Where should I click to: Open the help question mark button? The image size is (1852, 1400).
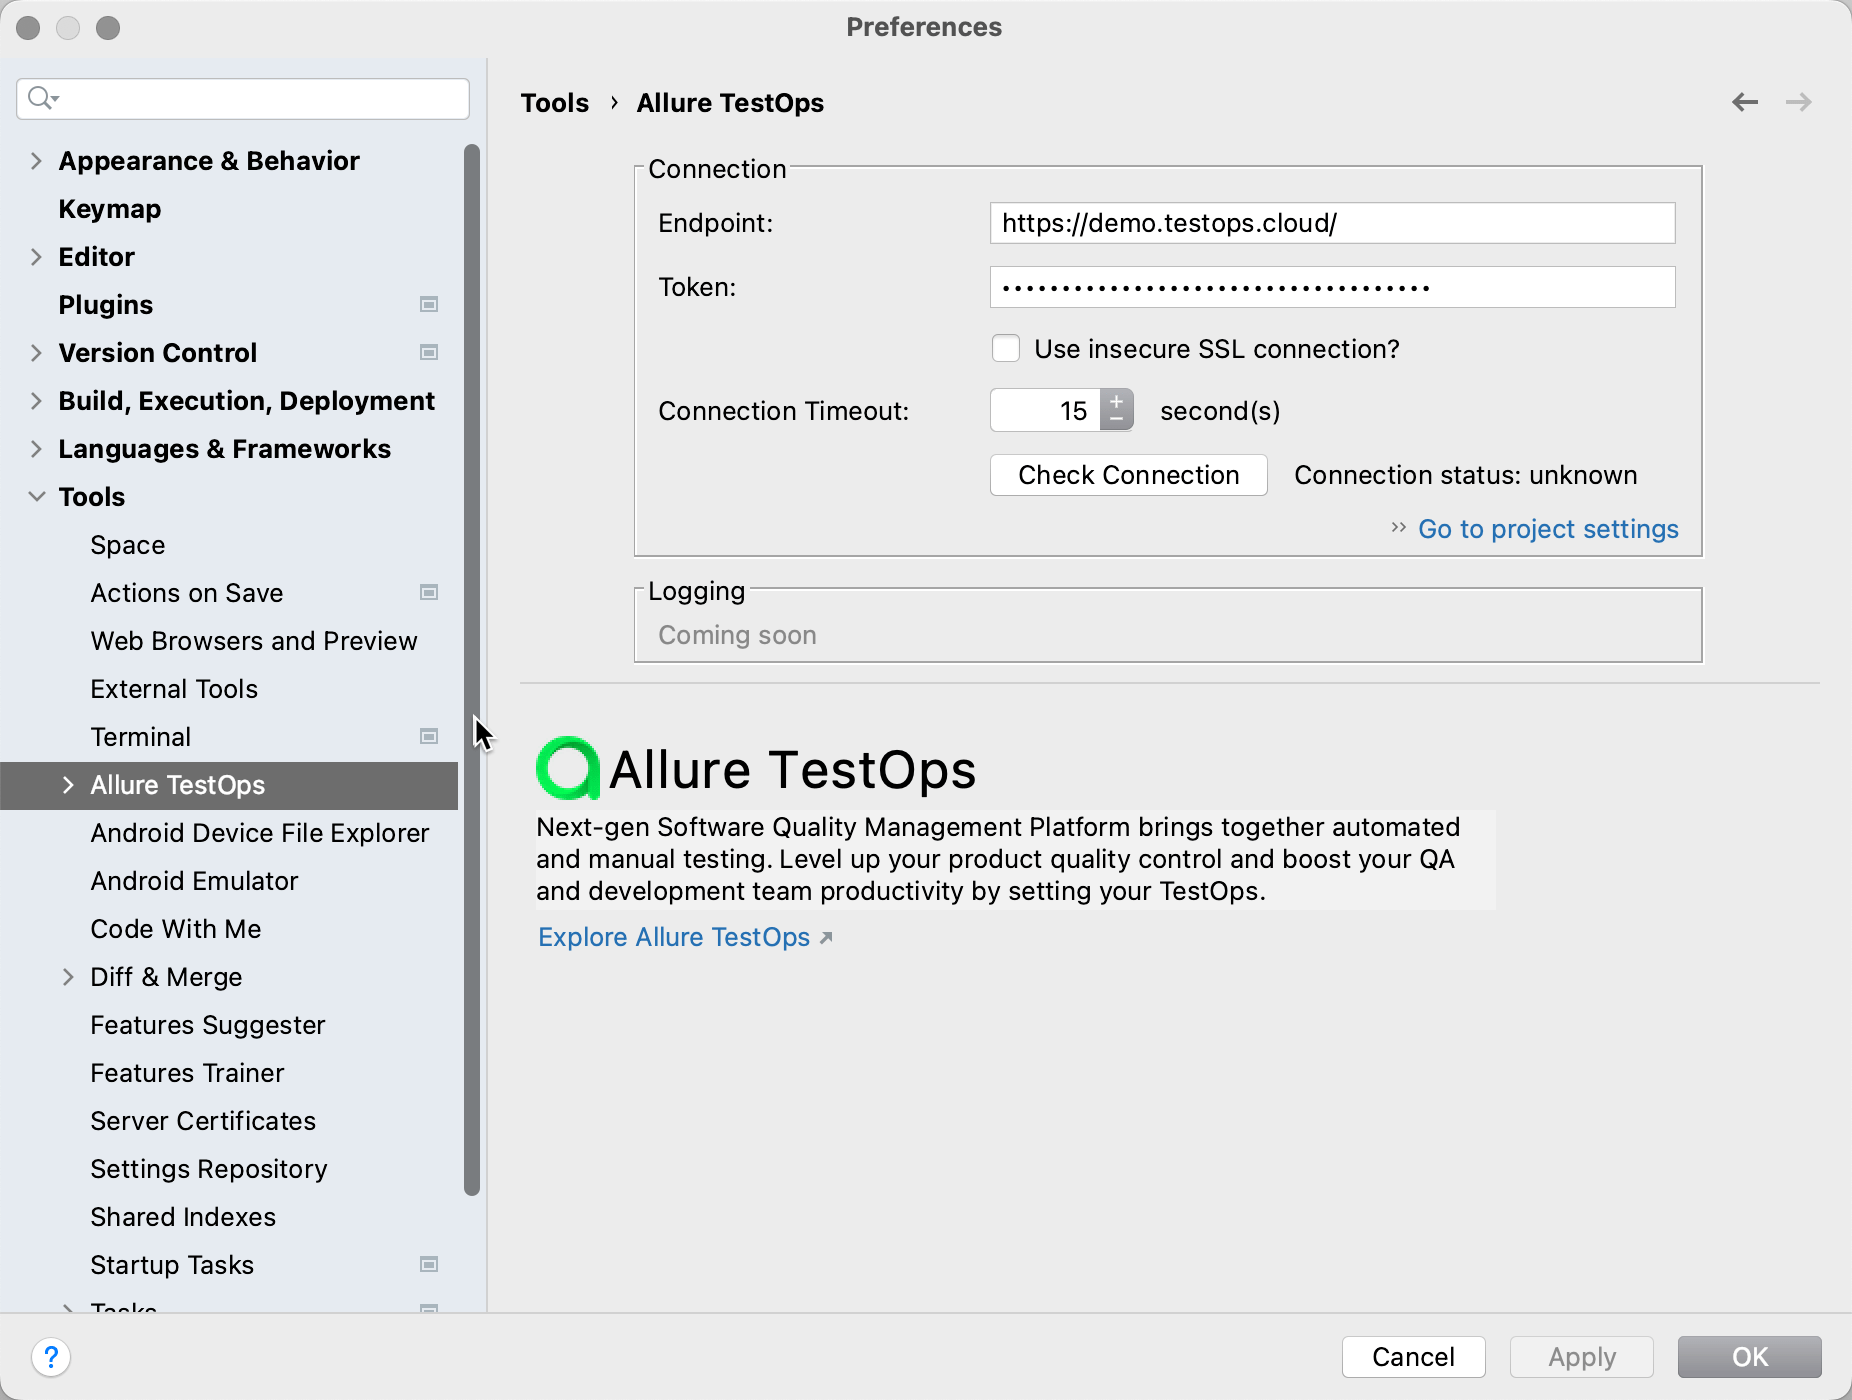pyautogui.click(x=51, y=1357)
